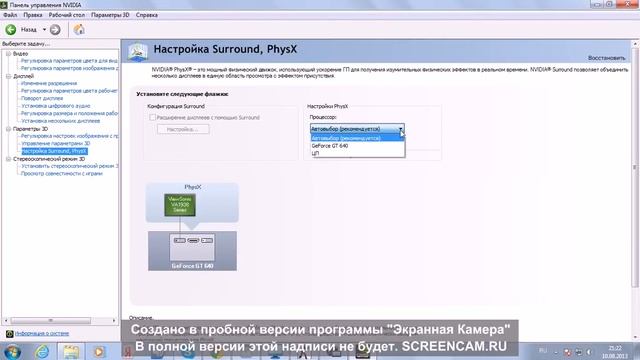Collapse the Параметры 3D tree node
Screen dimensions: 640x360
(x=8, y=129)
